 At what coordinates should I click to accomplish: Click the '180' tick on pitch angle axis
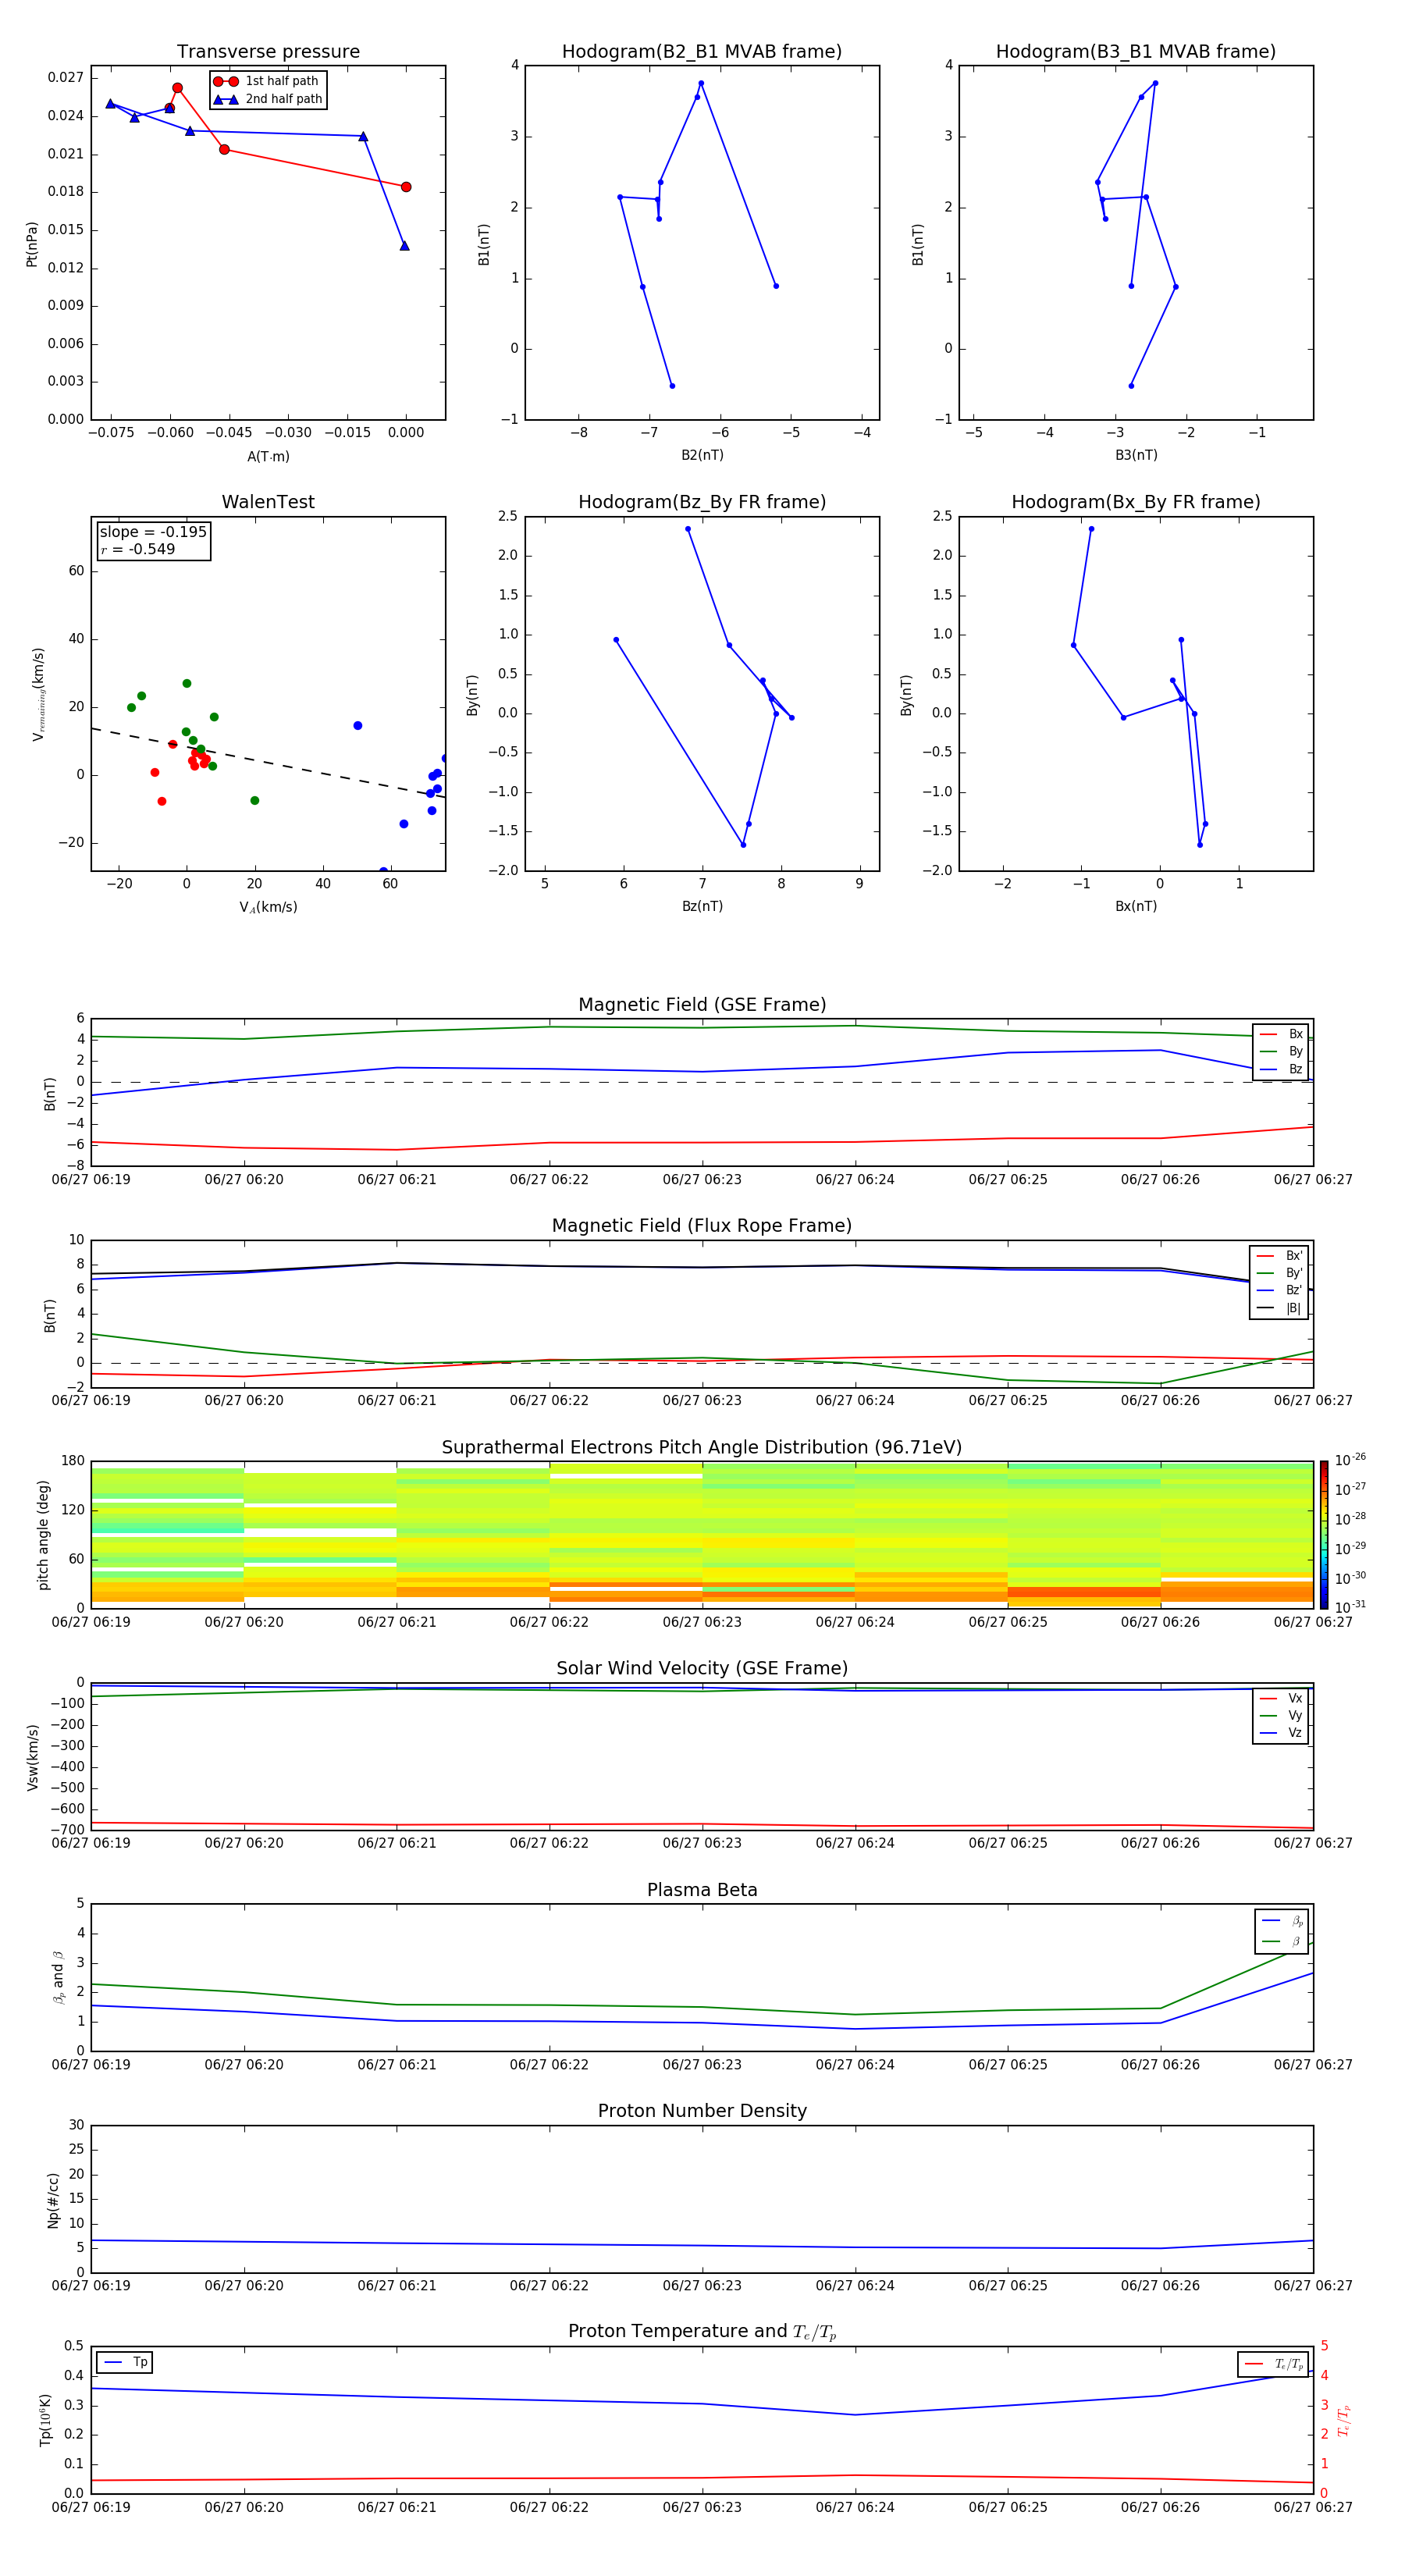pyautogui.click(x=72, y=1461)
